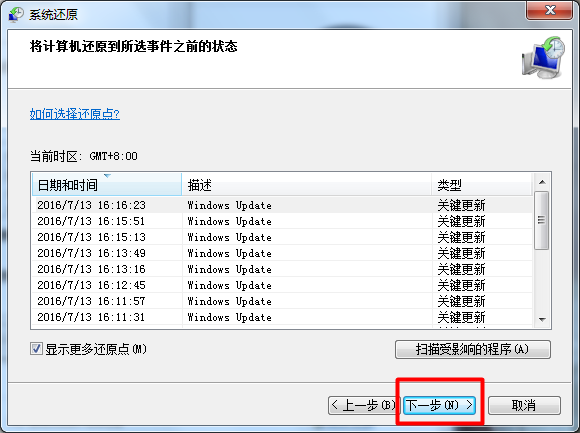Click the scrollbar down arrow of the list

(542, 319)
